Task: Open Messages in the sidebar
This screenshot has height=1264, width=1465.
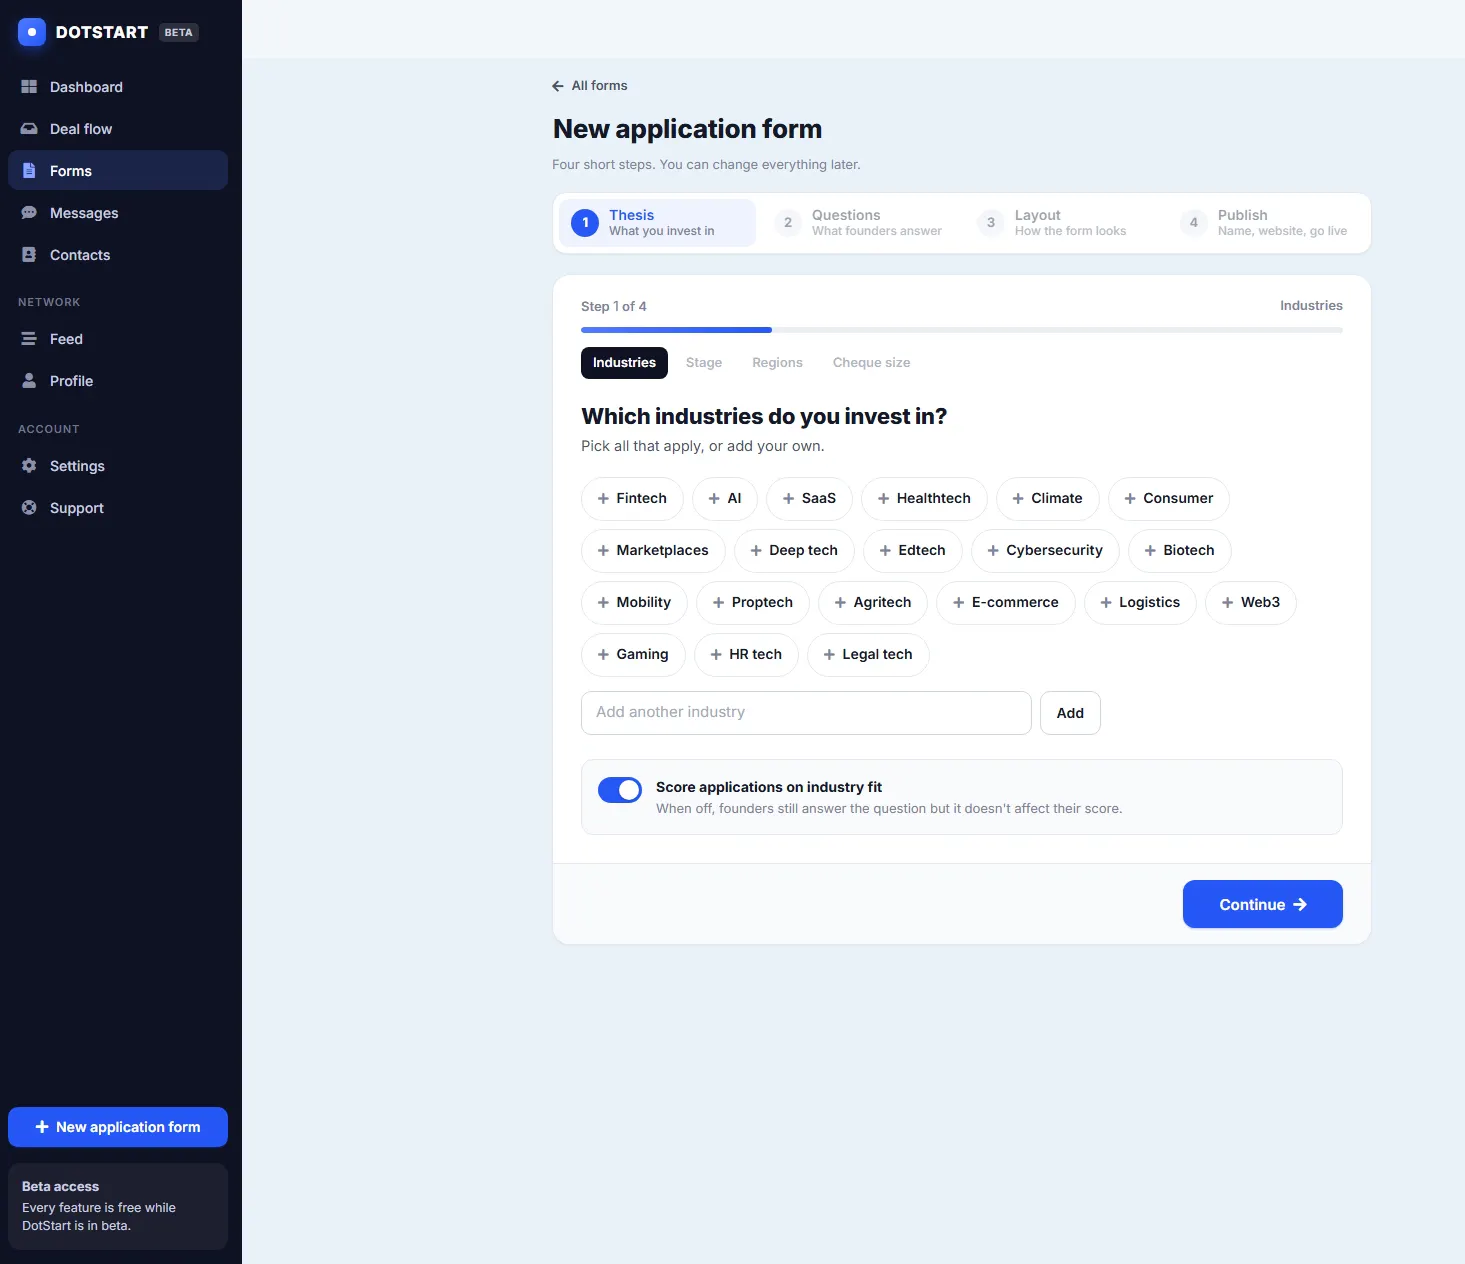Action: pyautogui.click(x=118, y=213)
